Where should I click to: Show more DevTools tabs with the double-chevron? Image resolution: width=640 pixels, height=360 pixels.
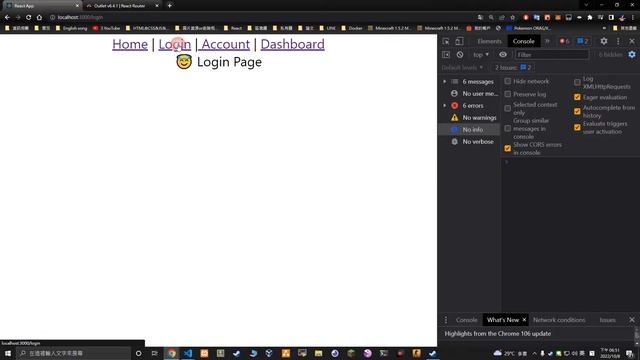[x=547, y=41]
